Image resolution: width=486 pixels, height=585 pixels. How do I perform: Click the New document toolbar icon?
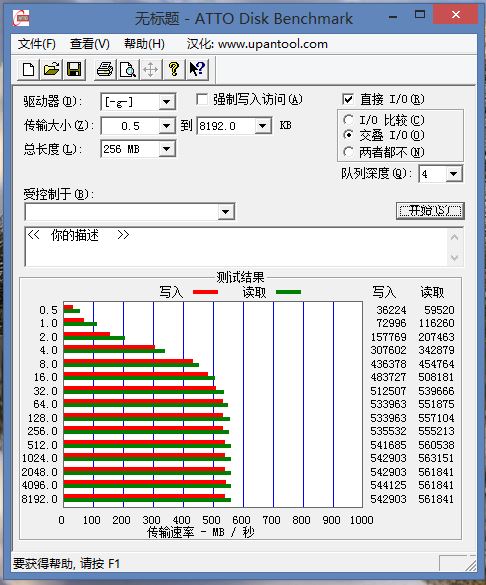pyautogui.click(x=28, y=69)
